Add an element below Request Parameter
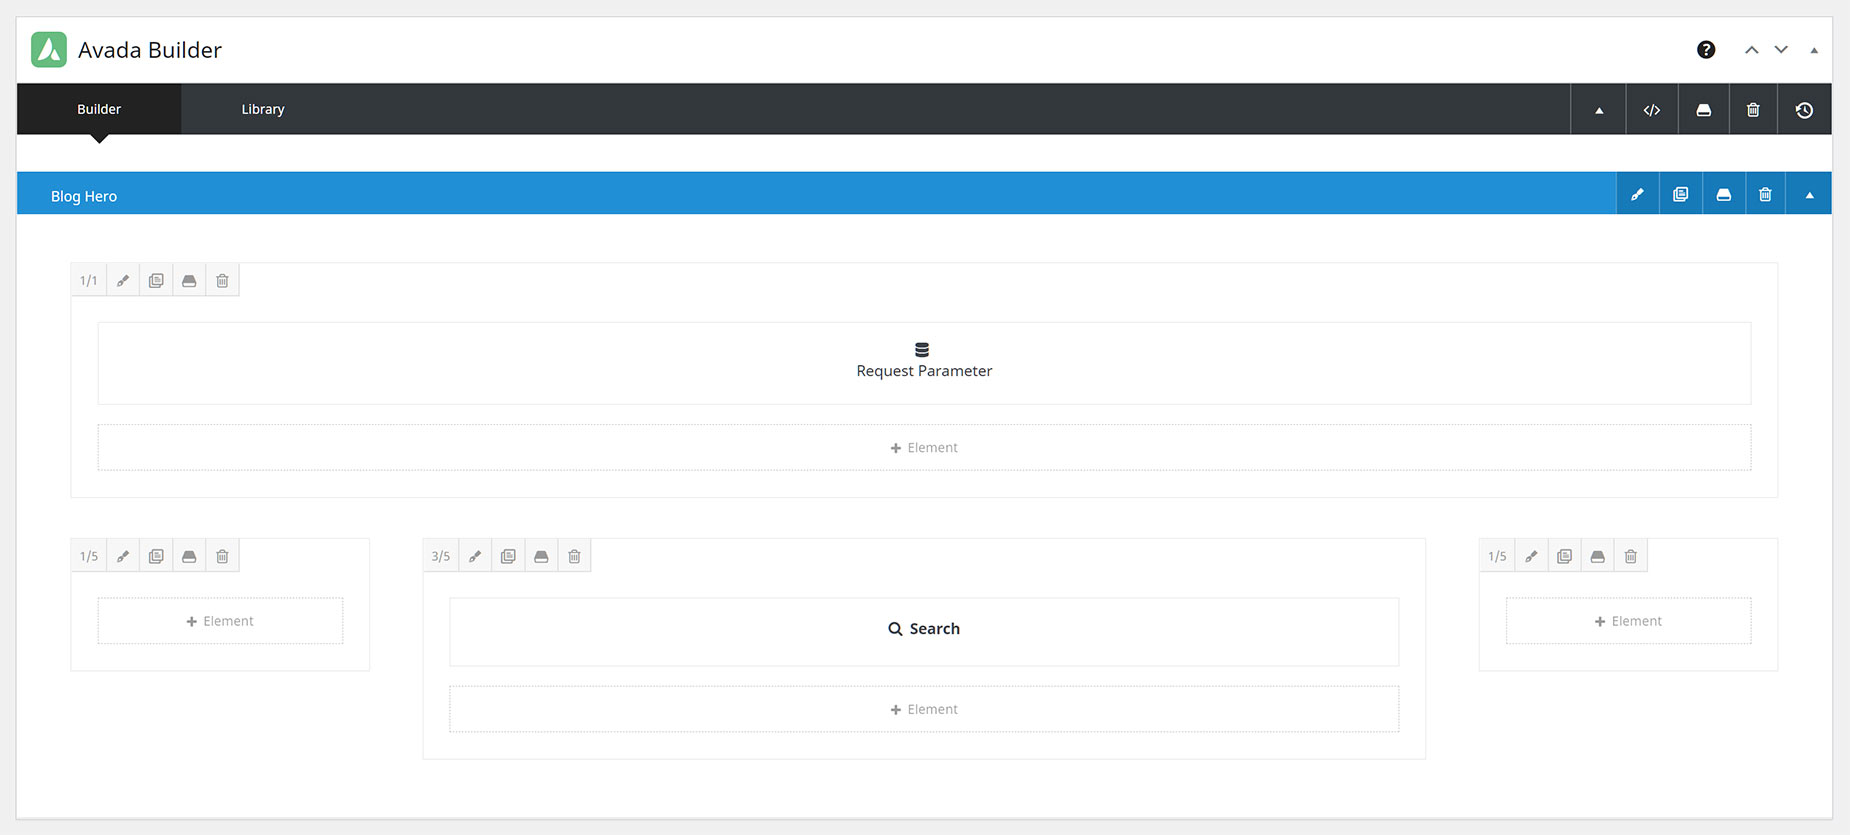1850x835 pixels. coord(924,447)
